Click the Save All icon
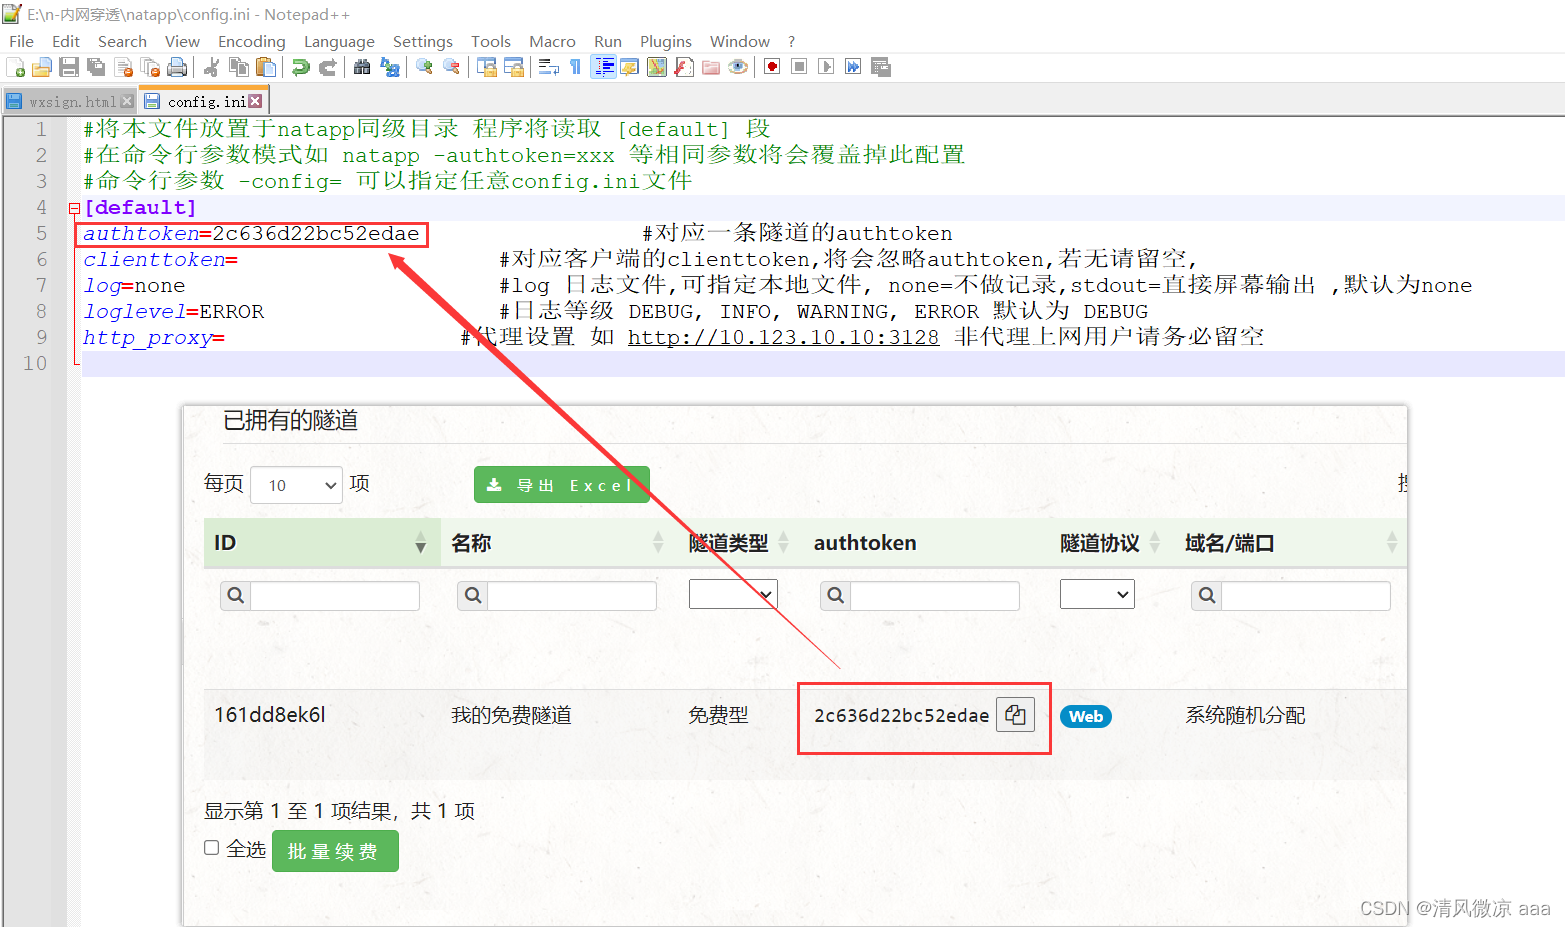 click(x=96, y=67)
